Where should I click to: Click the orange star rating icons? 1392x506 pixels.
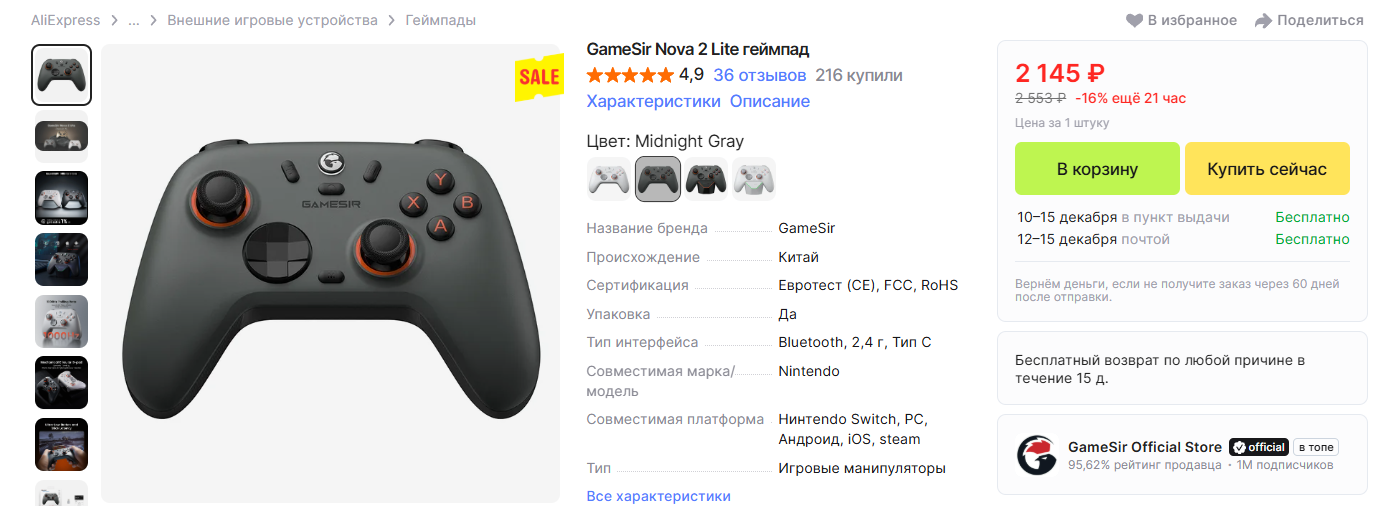[x=630, y=75]
